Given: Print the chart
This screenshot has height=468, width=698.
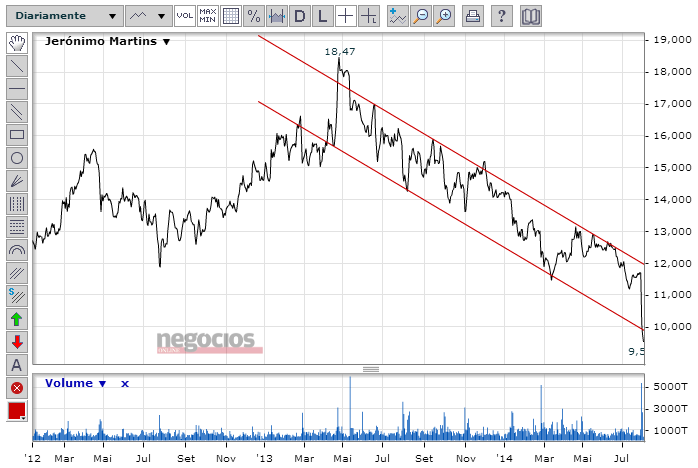Looking at the screenshot, I should tap(472, 16).
